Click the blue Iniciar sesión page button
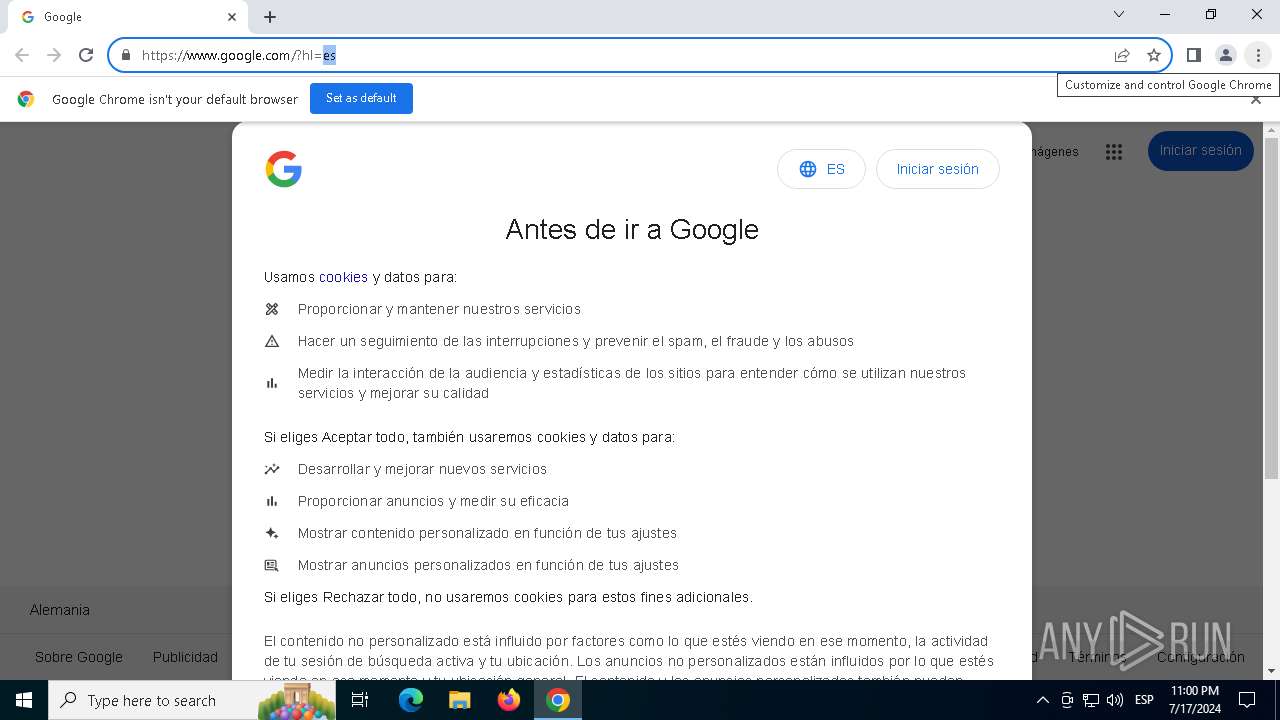 (x=1200, y=151)
